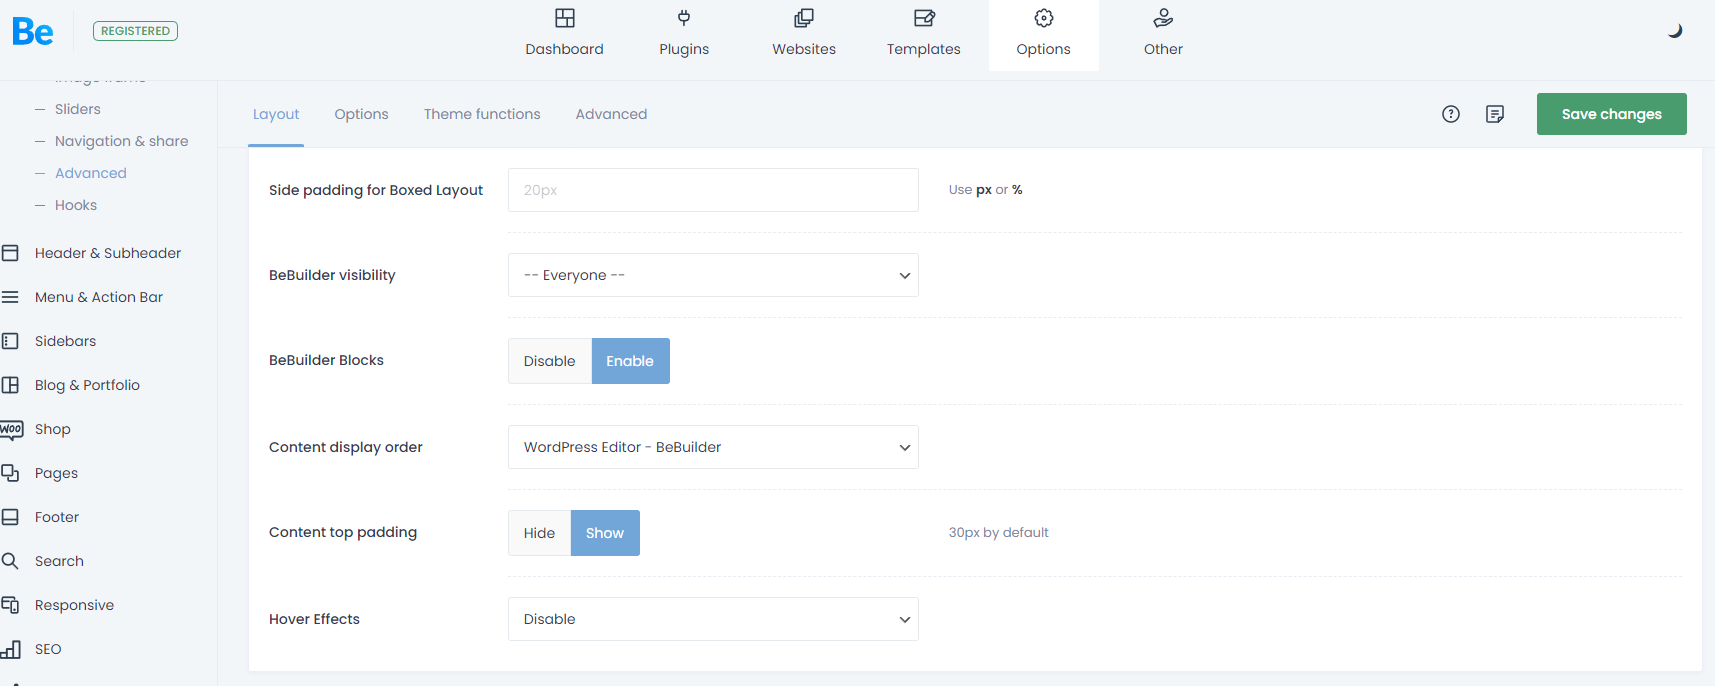Open the Plugins menu label
The image size is (1715, 686).
coord(684,49)
